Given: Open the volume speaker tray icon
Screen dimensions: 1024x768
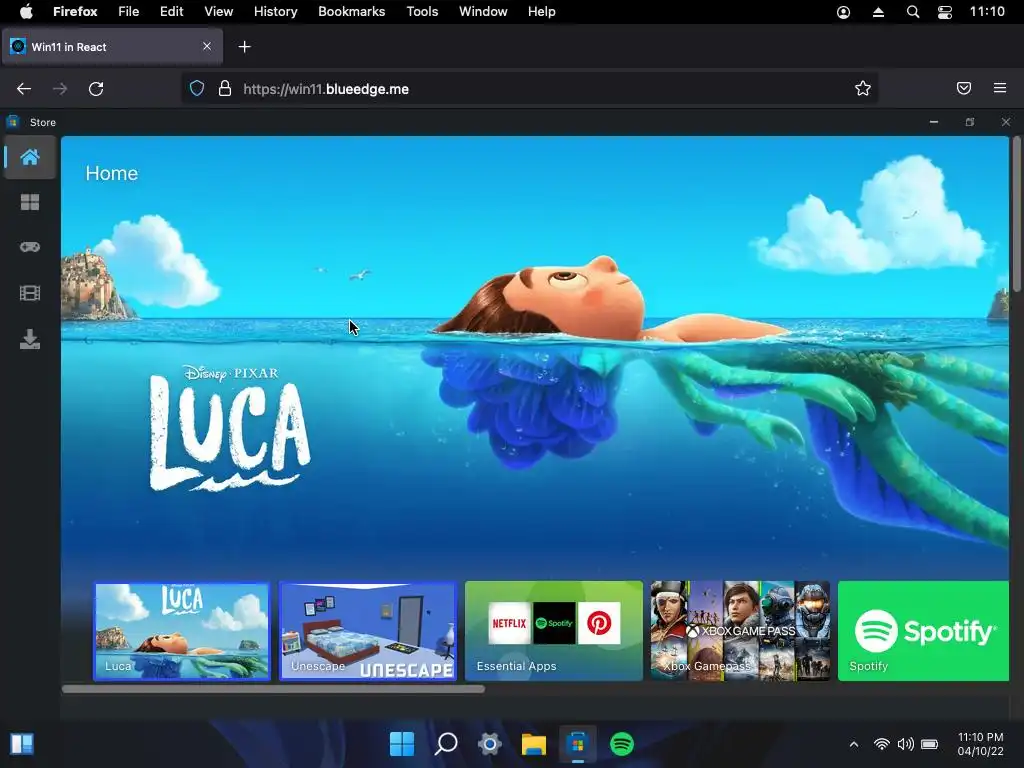Looking at the screenshot, I should (x=906, y=744).
